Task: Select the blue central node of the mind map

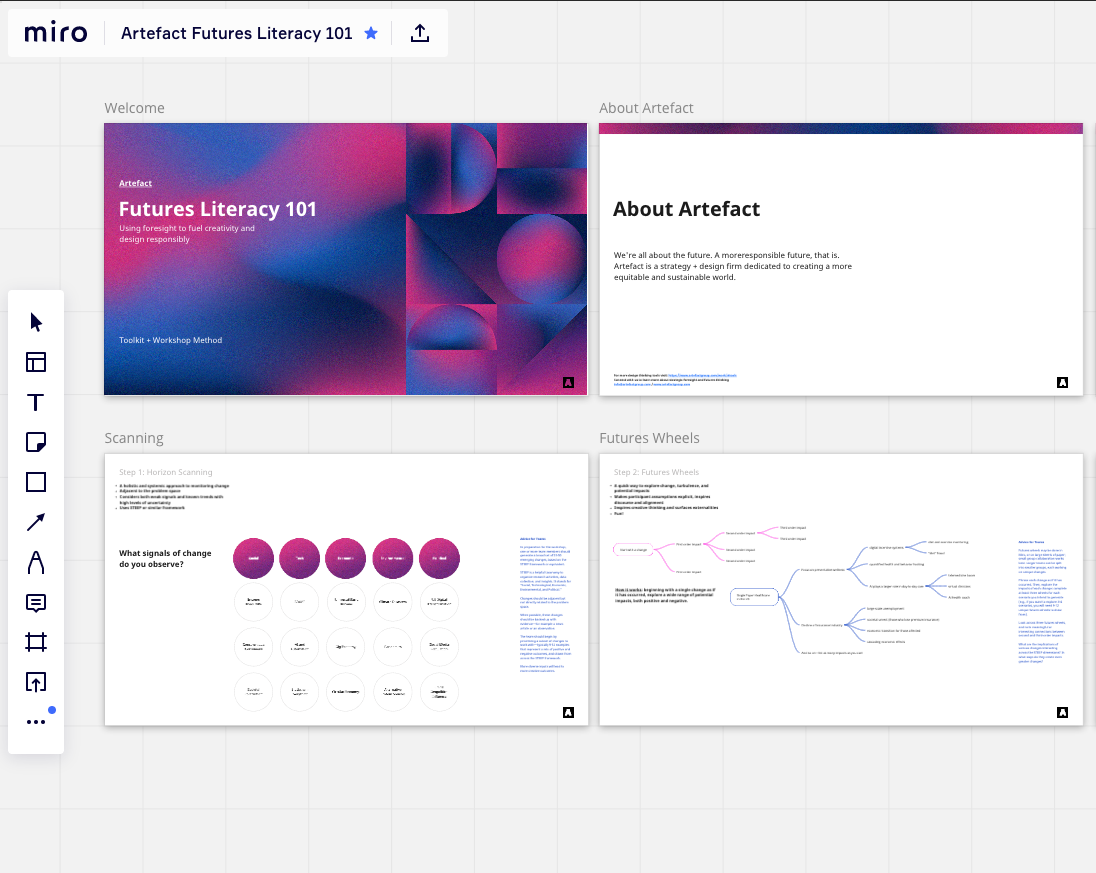Action: [x=754, y=597]
